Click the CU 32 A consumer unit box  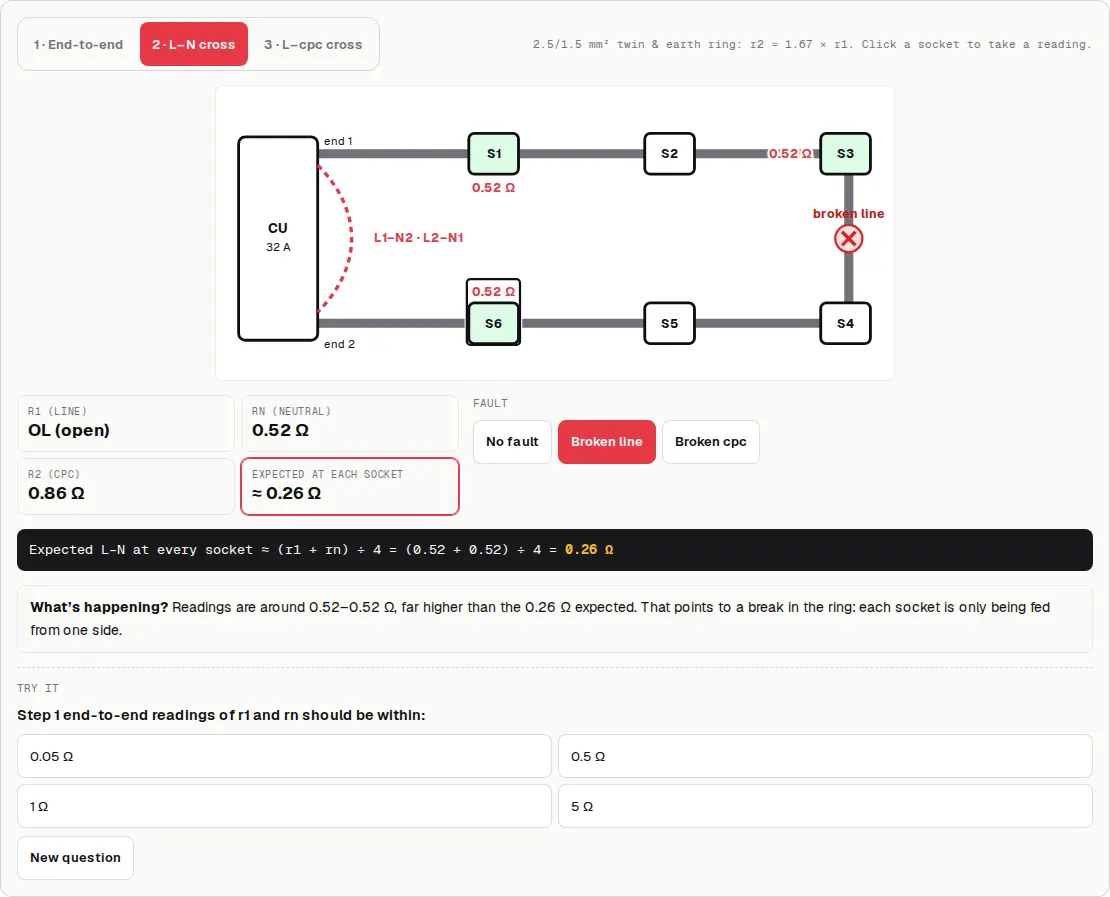pos(278,239)
